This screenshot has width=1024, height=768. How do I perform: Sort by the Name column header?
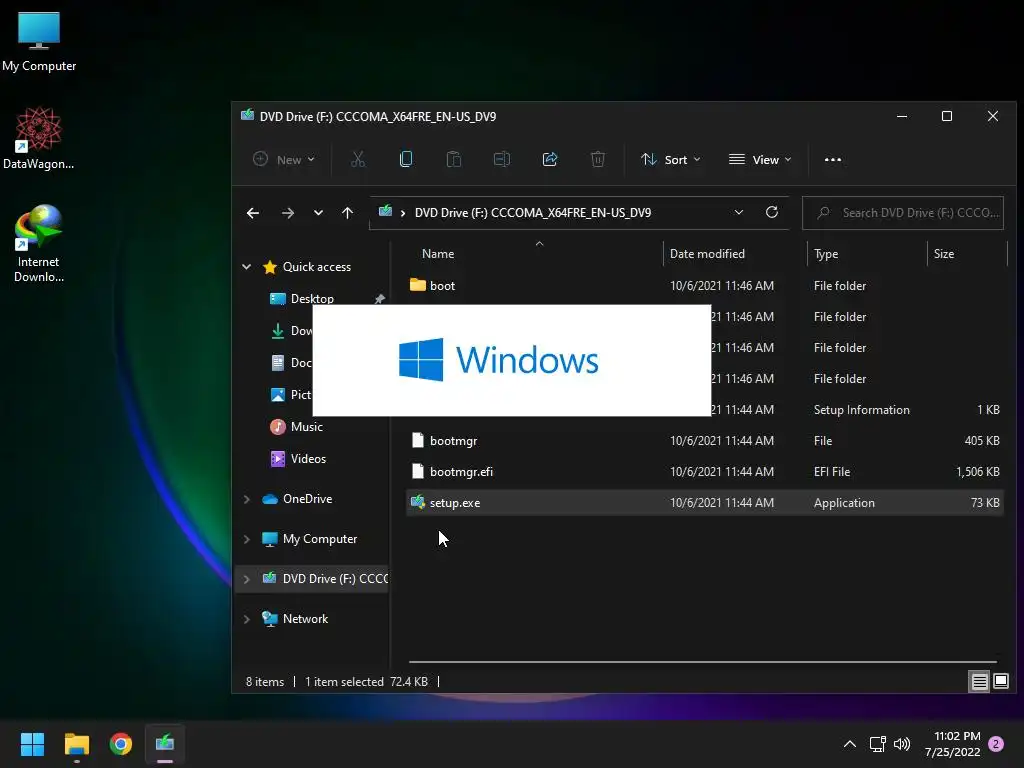pos(438,253)
